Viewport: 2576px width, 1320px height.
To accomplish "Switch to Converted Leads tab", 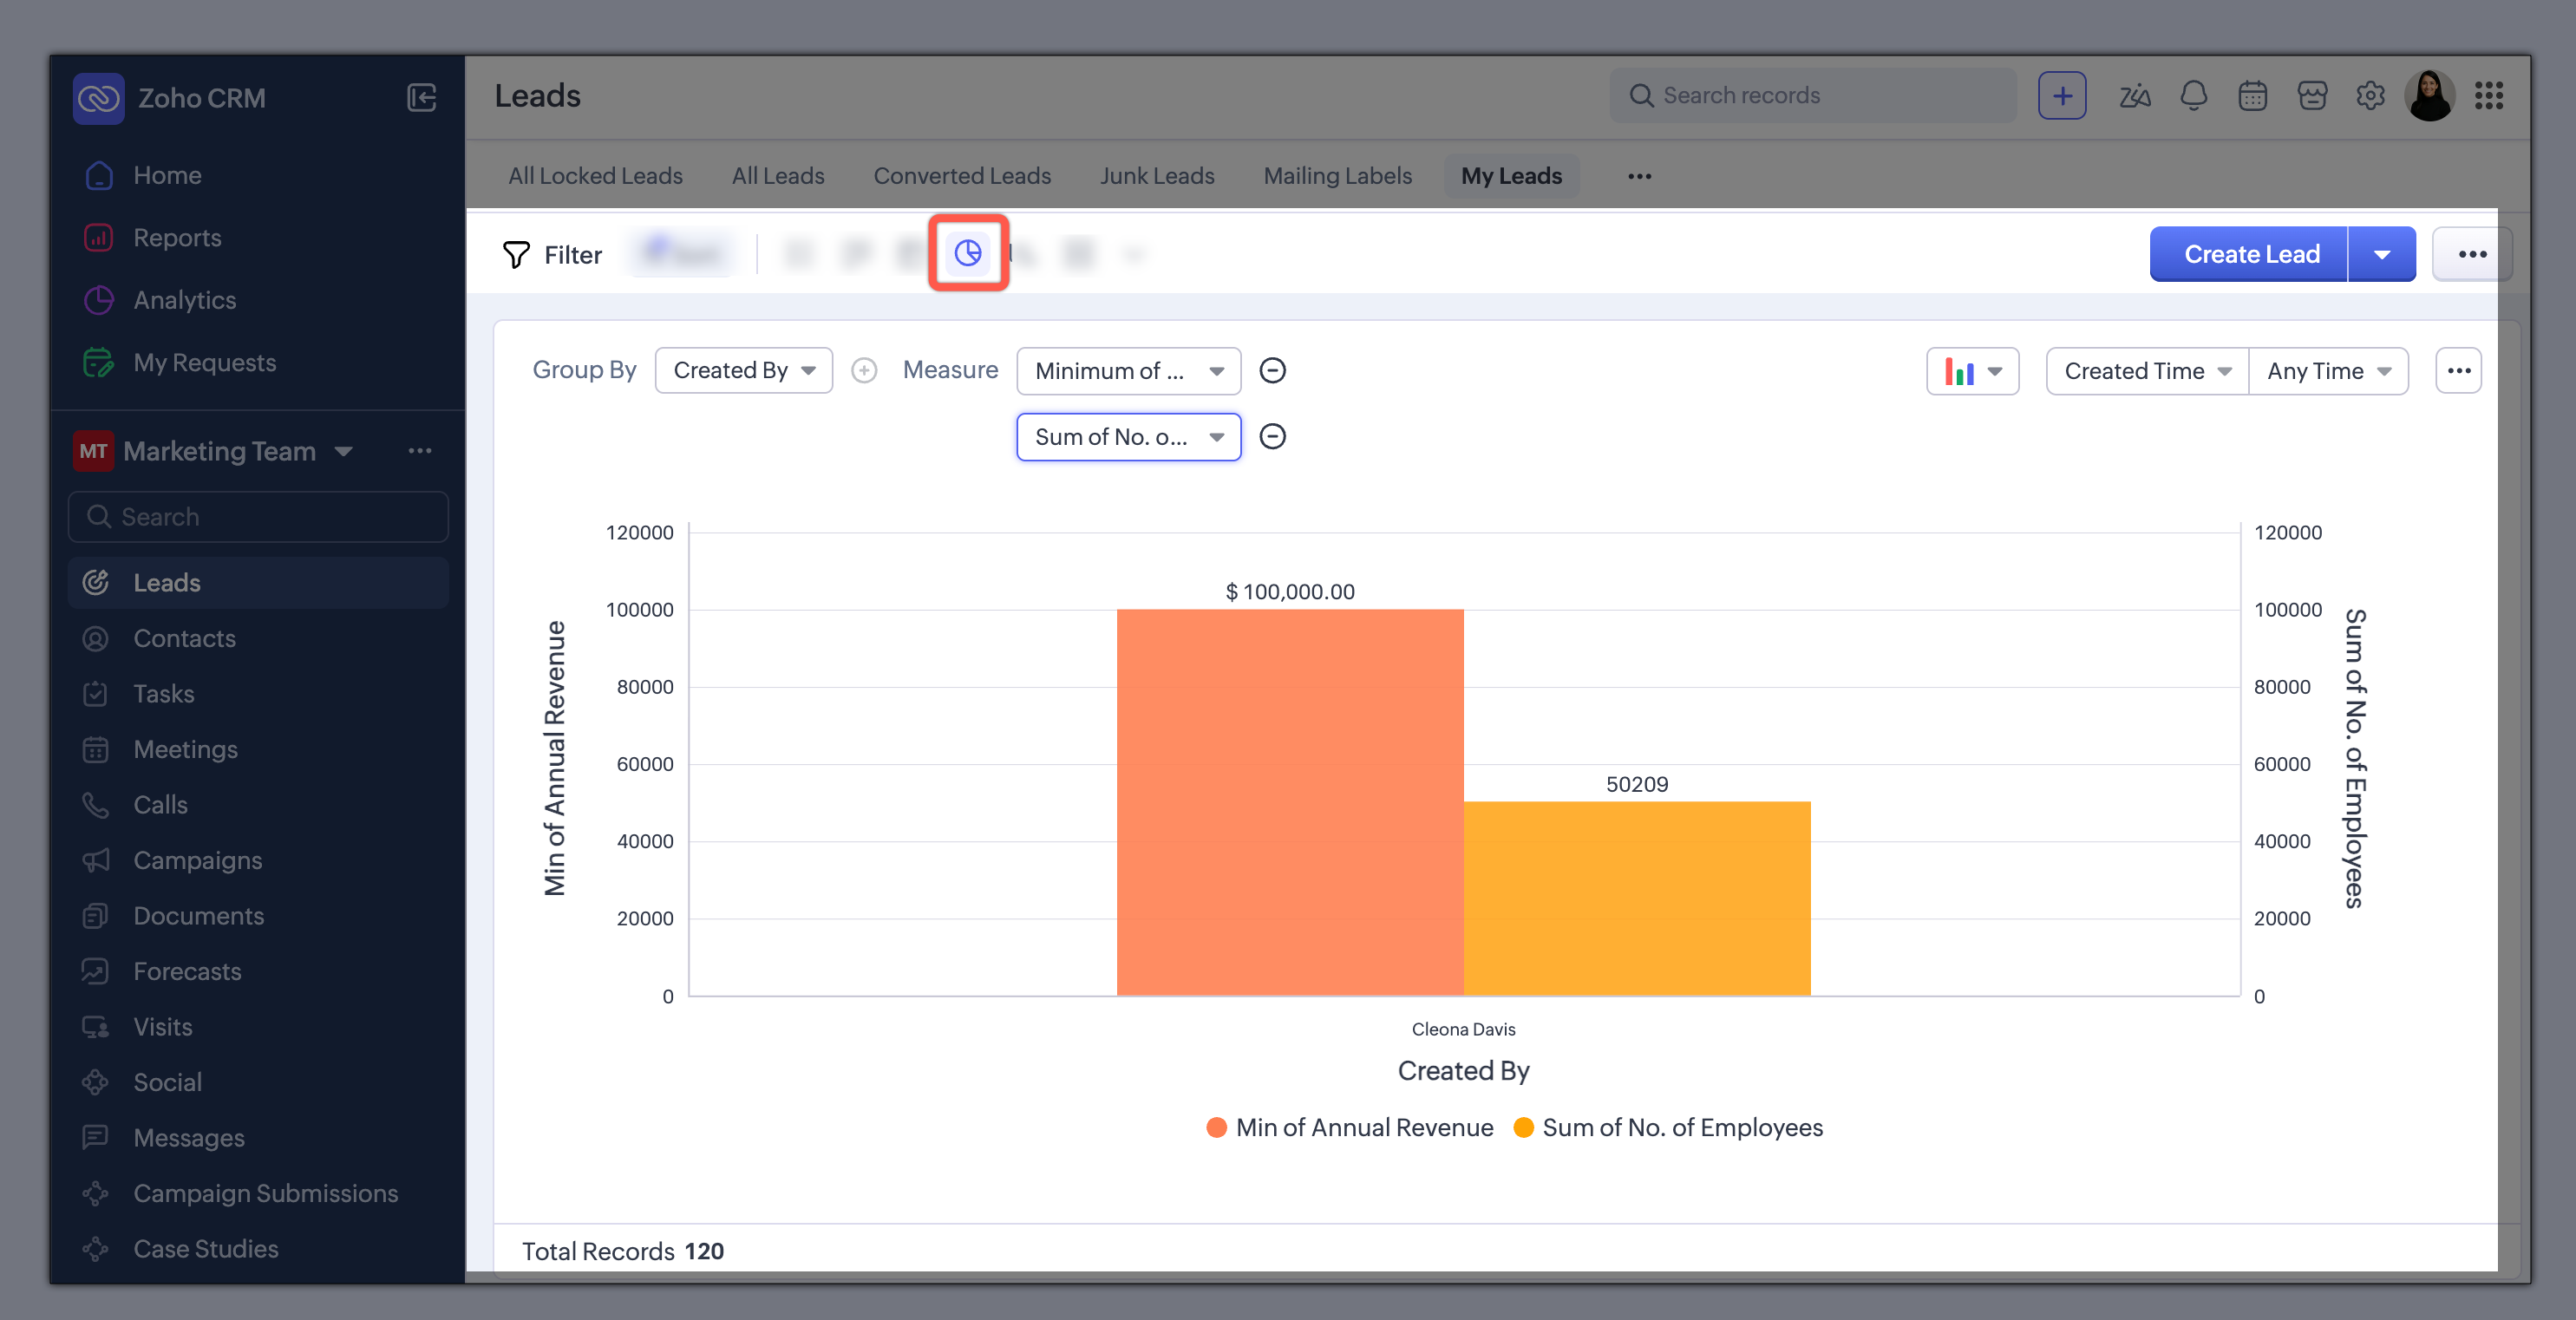I will (x=961, y=176).
